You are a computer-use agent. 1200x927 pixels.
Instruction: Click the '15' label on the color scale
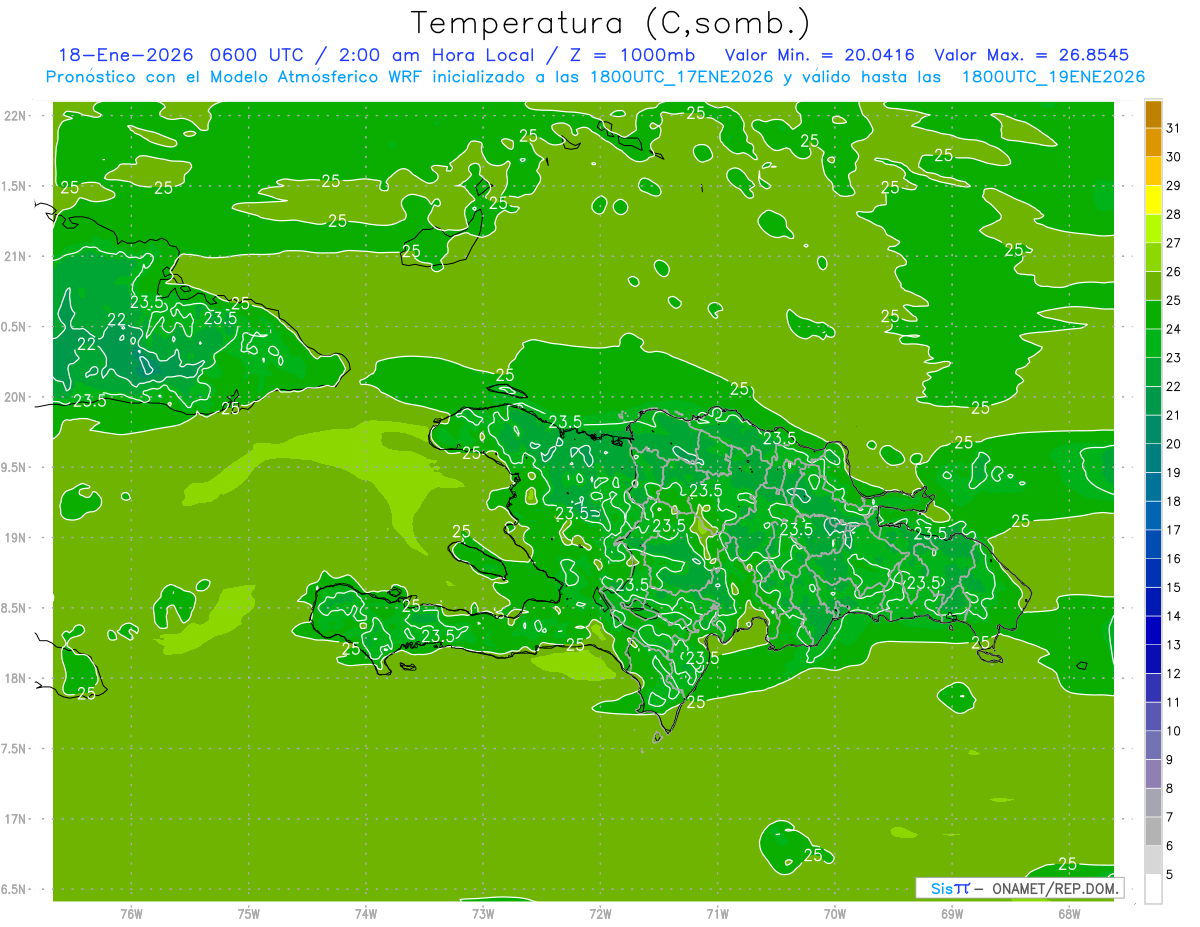point(1173,587)
